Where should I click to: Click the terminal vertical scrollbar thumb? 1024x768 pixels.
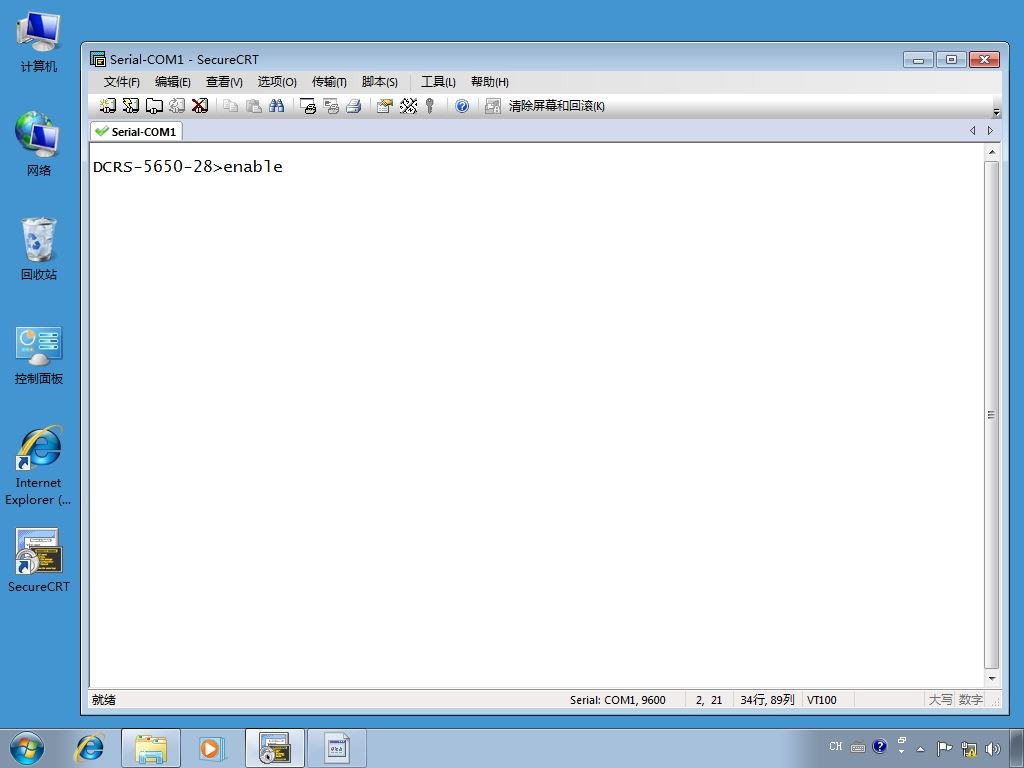(991, 415)
